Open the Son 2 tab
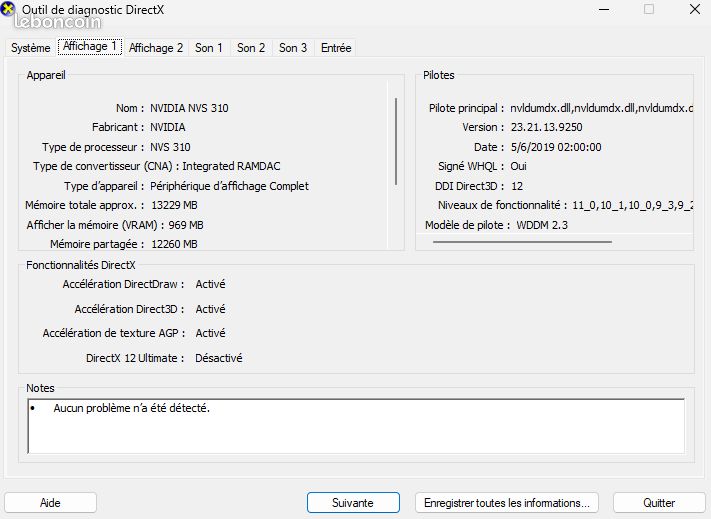711x519 pixels. (x=251, y=48)
